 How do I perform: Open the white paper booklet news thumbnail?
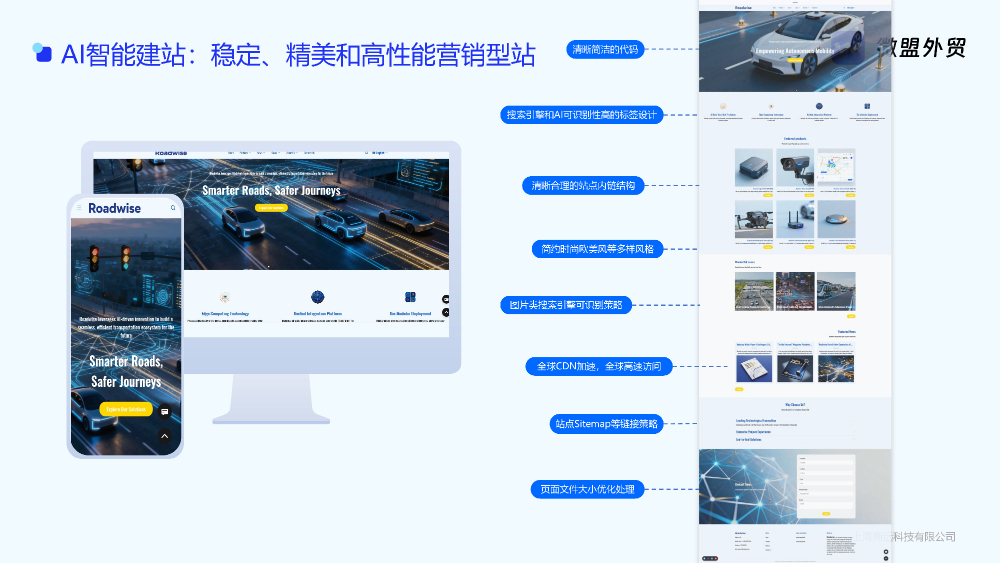(754, 369)
